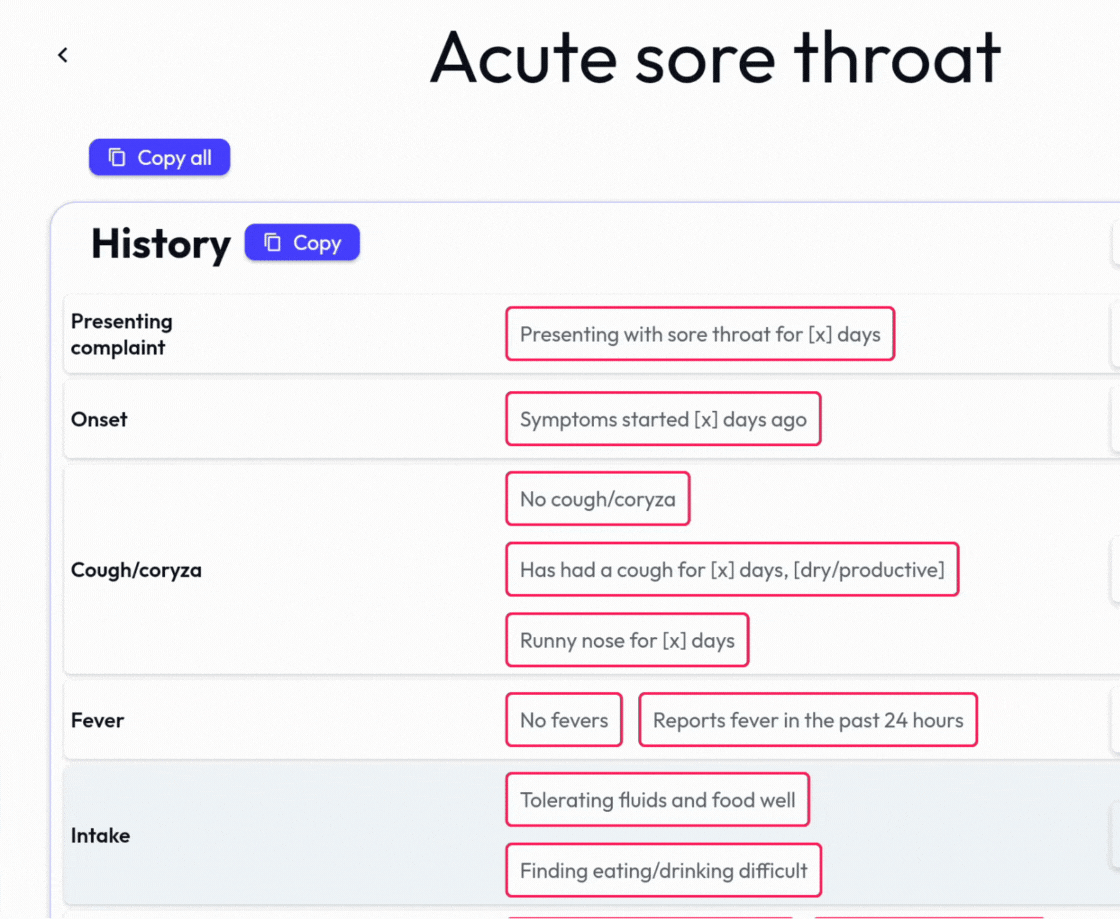The height and width of the screenshot is (919, 1120).
Task: Click the Copy all button
Action: point(160,158)
